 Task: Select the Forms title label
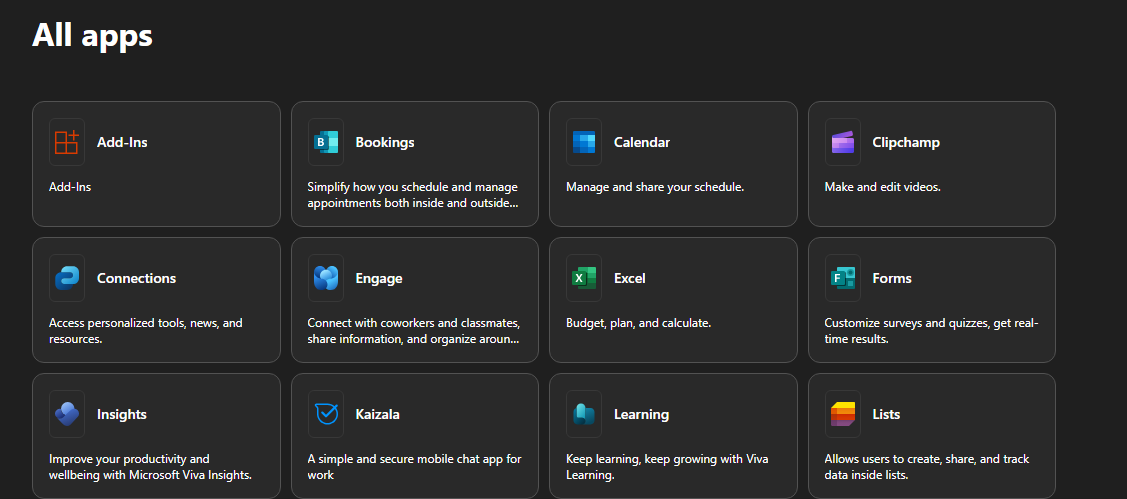[892, 278]
